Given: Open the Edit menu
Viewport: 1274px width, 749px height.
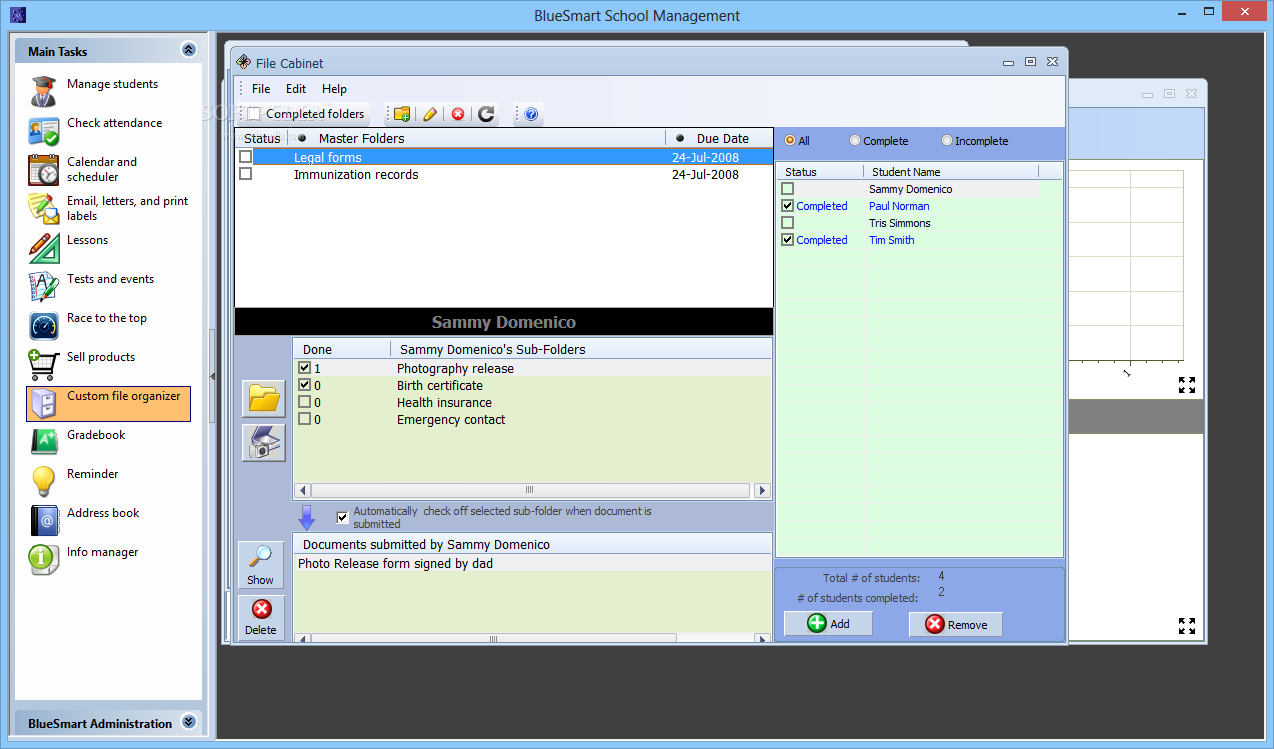Looking at the screenshot, I should tap(296, 89).
